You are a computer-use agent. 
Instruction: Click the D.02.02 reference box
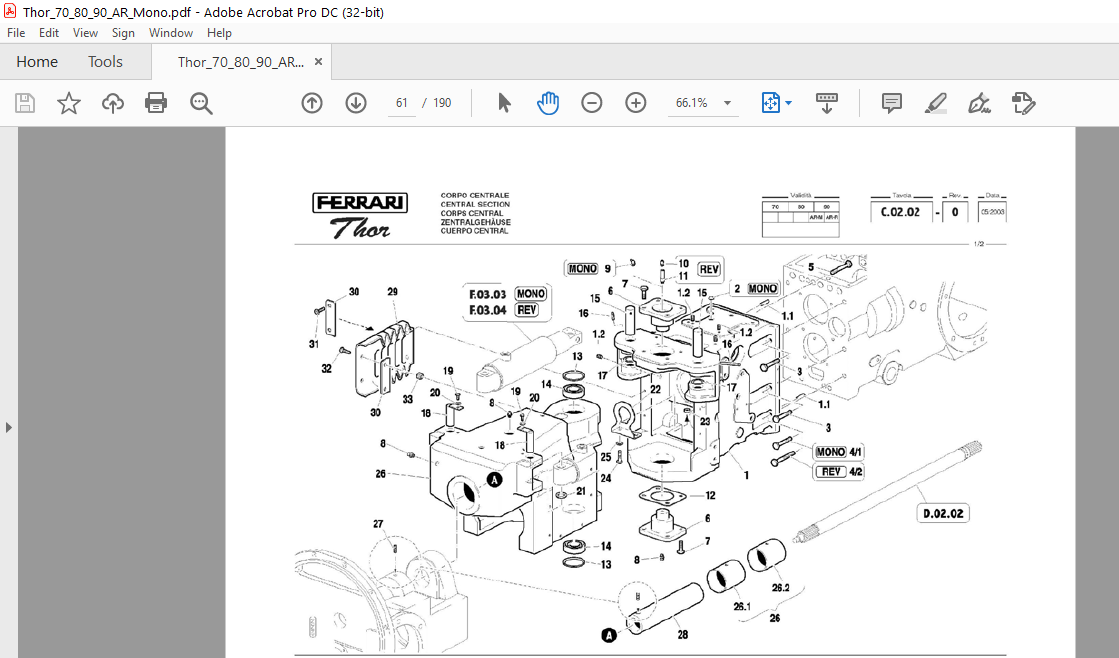click(943, 513)
